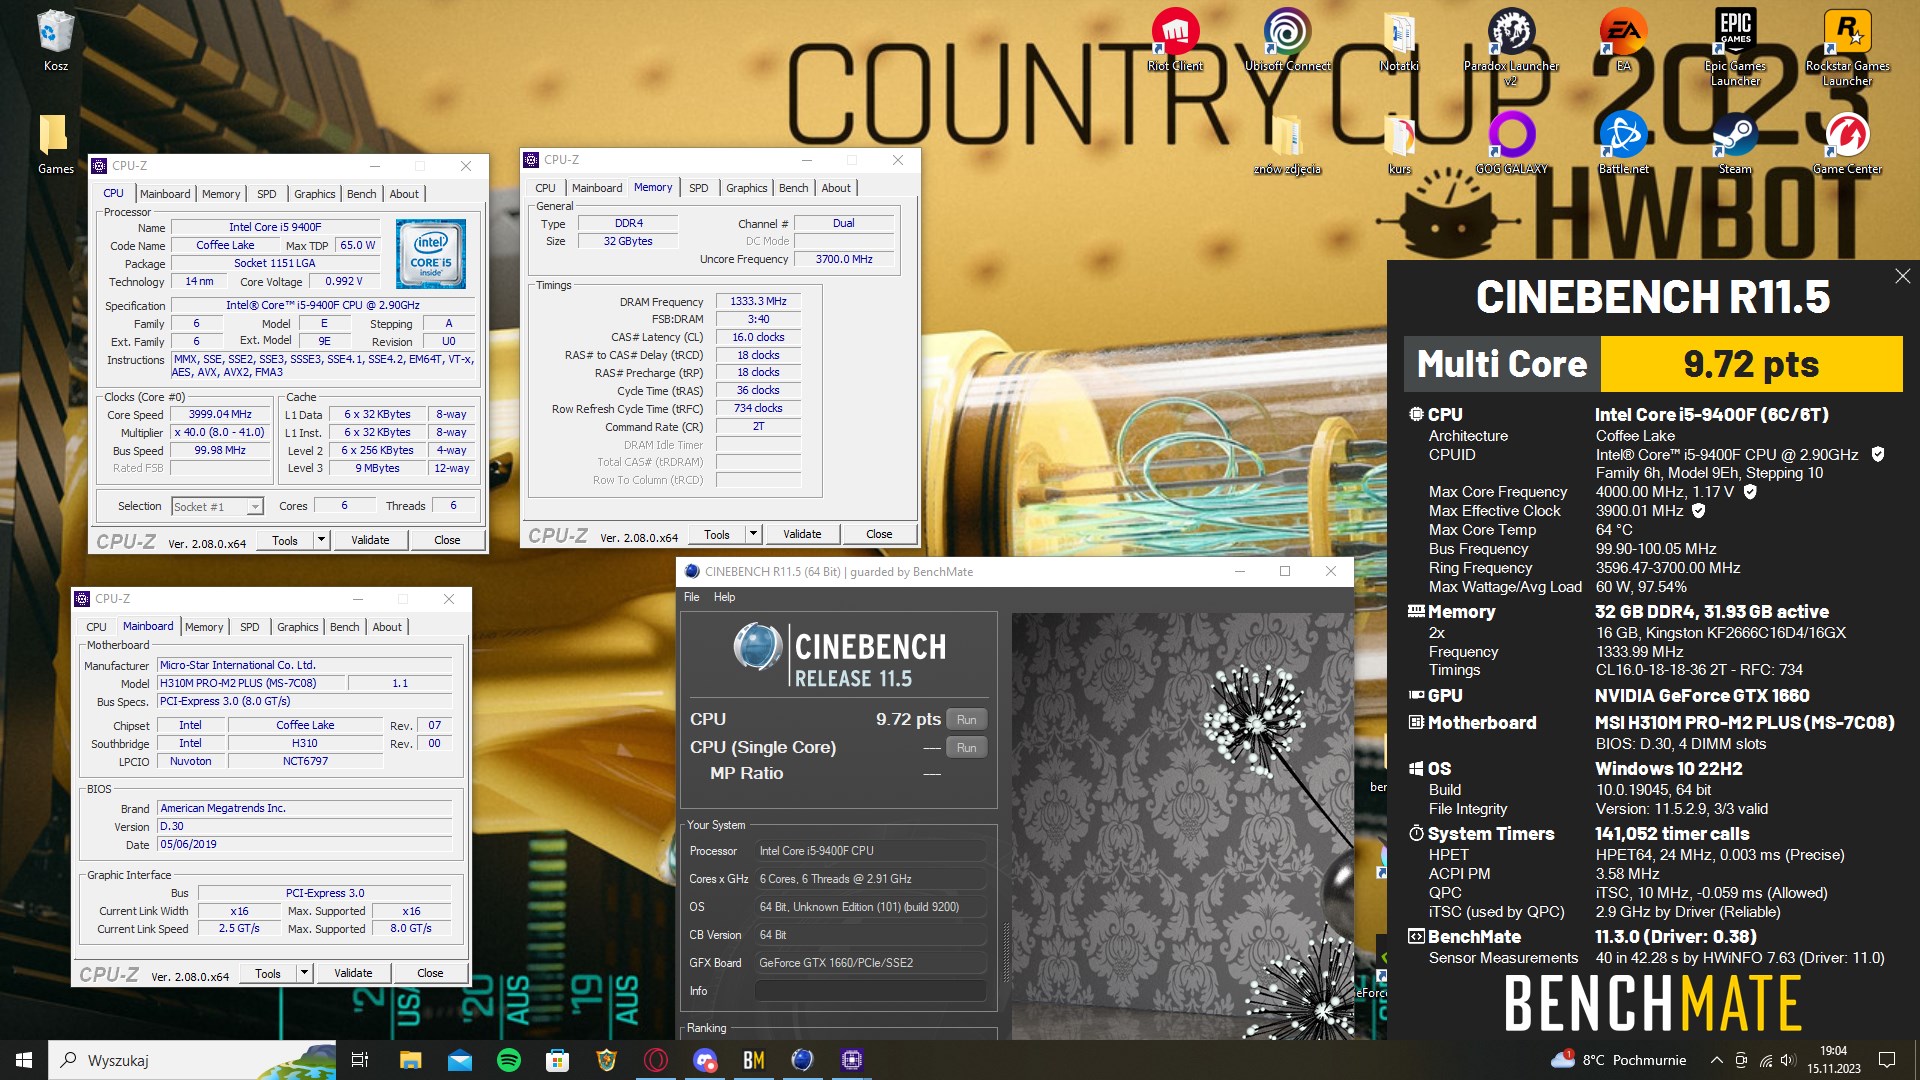Launch the EA desktop shortcut
The width and height of the screenshot is (1920, 1080).
[x=1623, y=40]
